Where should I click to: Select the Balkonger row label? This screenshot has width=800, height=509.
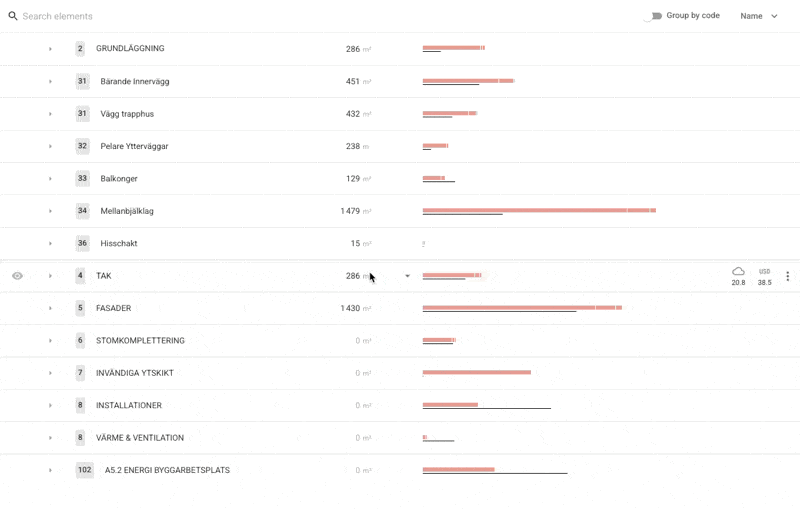(119, 179)
